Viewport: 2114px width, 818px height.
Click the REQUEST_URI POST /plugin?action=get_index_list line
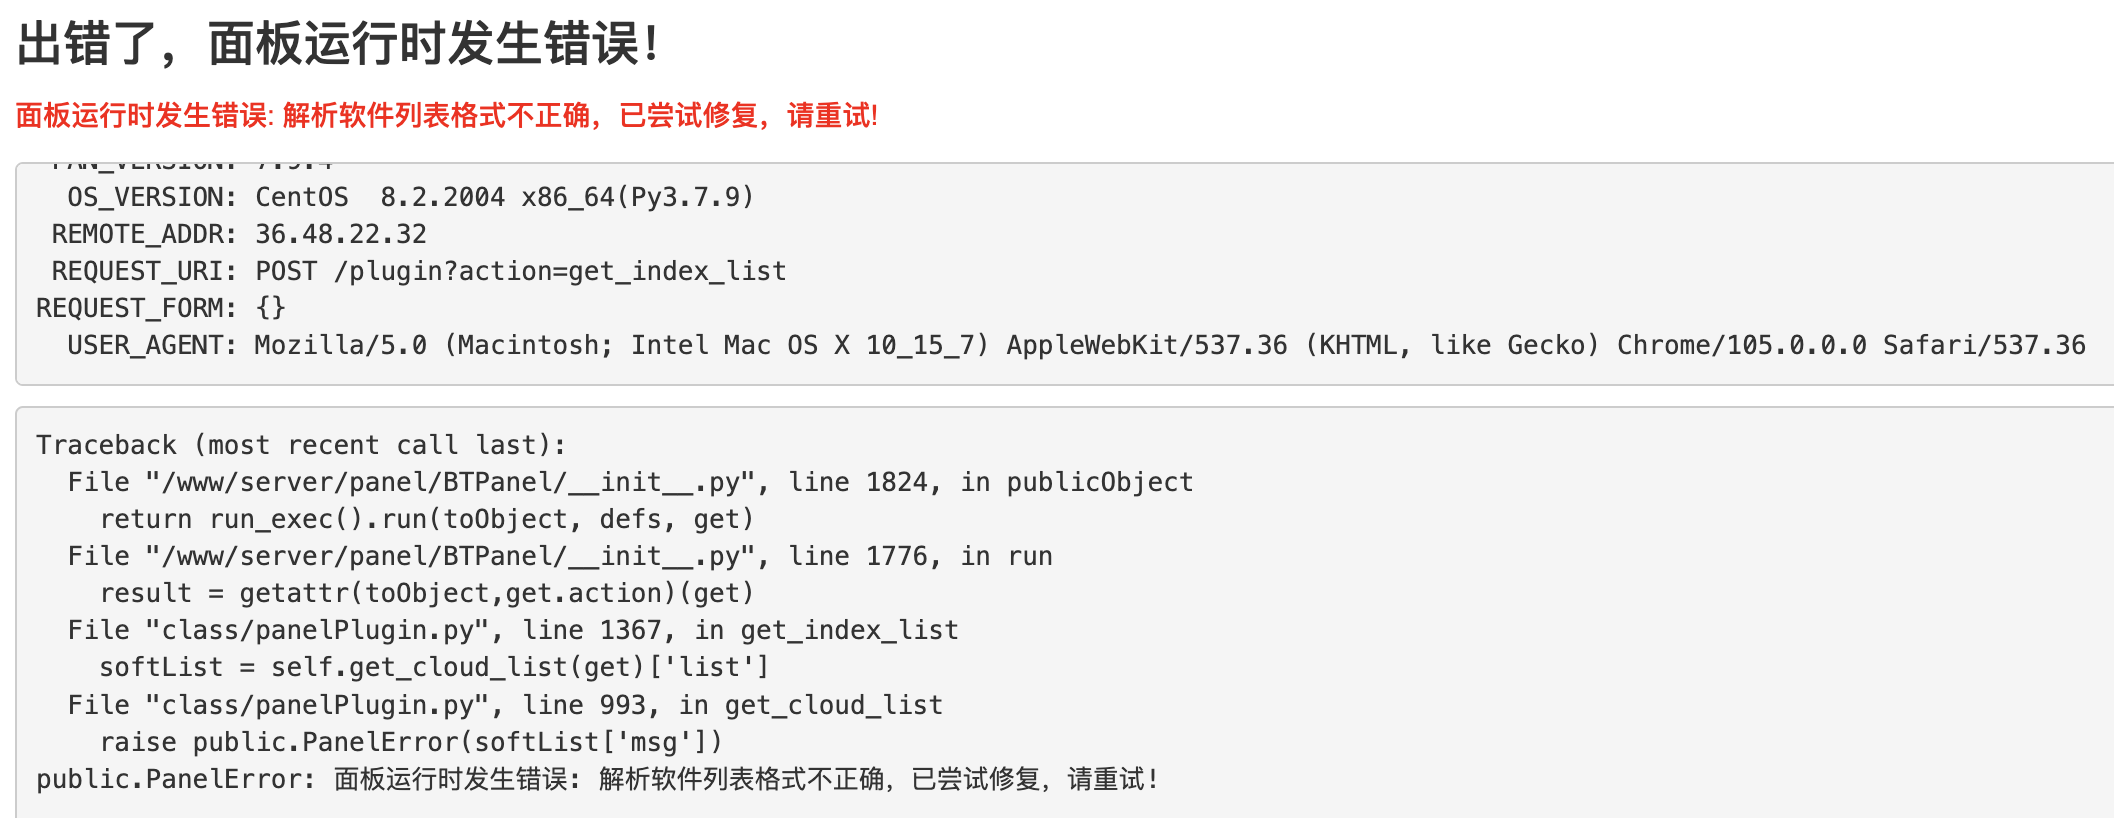point(419,271)
